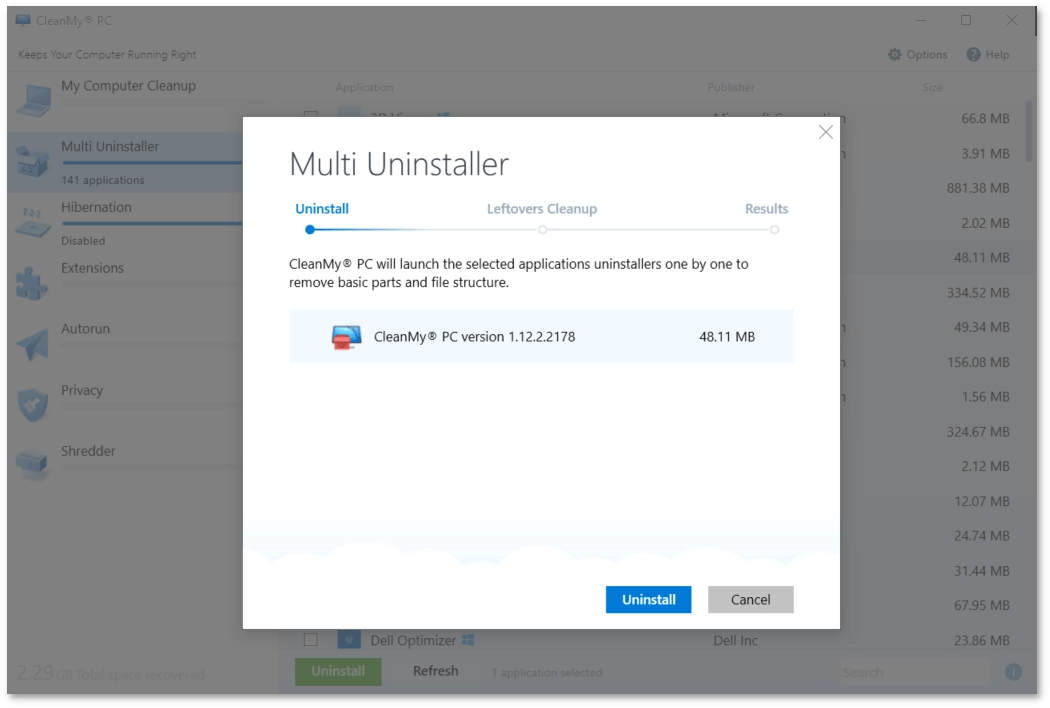Image resolution: width=1050 pixels, height=708 pixels.
Task: Click the Results progress step dot
Action: point(774,230)
